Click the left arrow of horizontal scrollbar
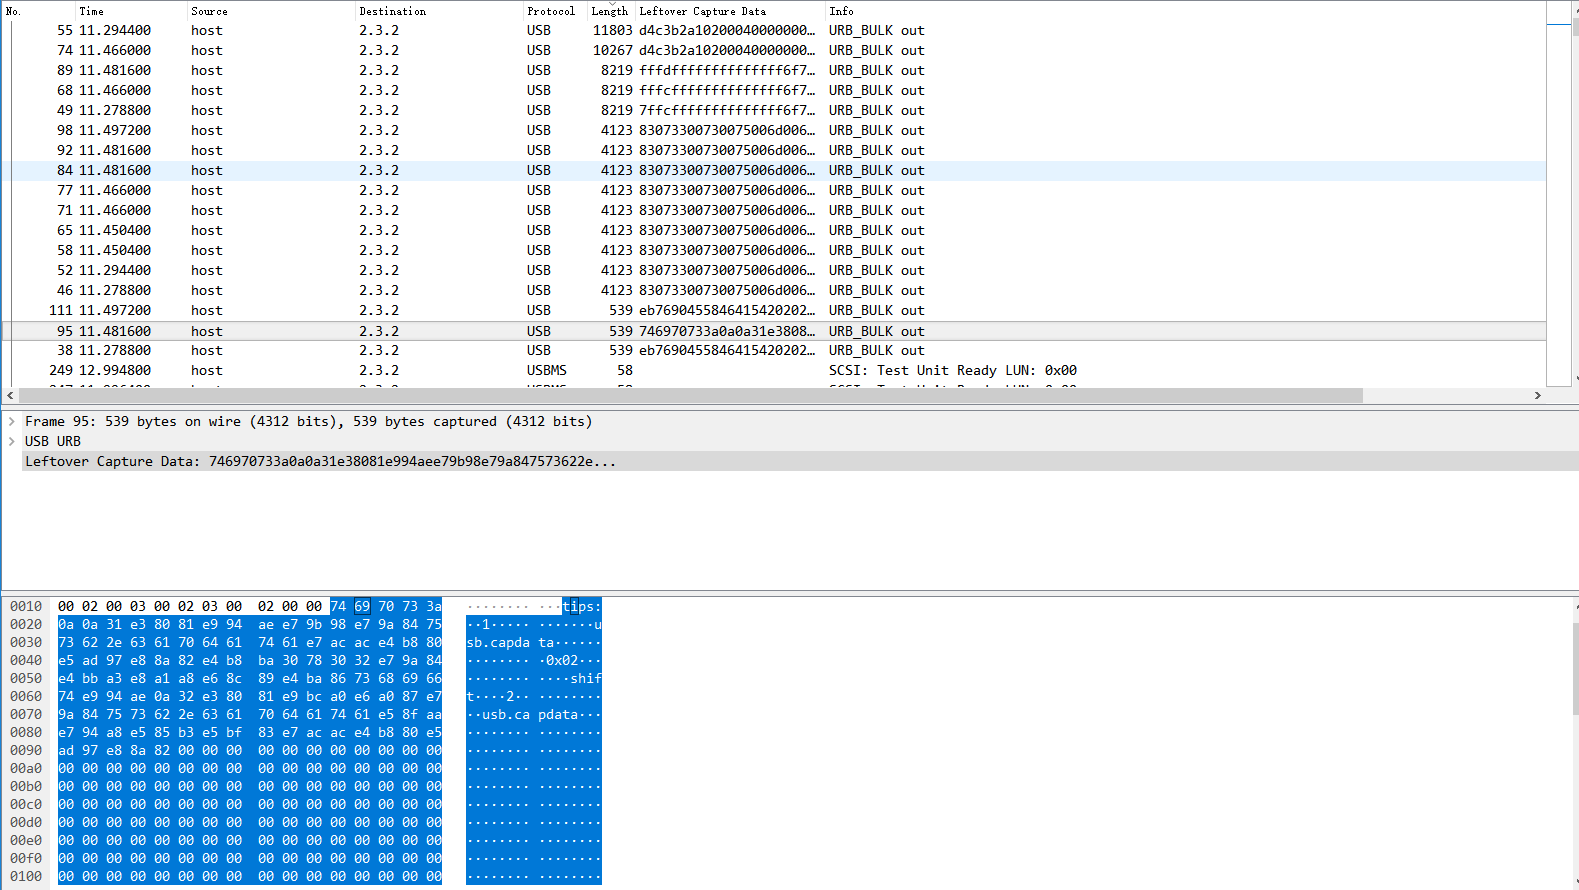The height and width of the screenshot is (890, 1579). click(x=10, y=396)
